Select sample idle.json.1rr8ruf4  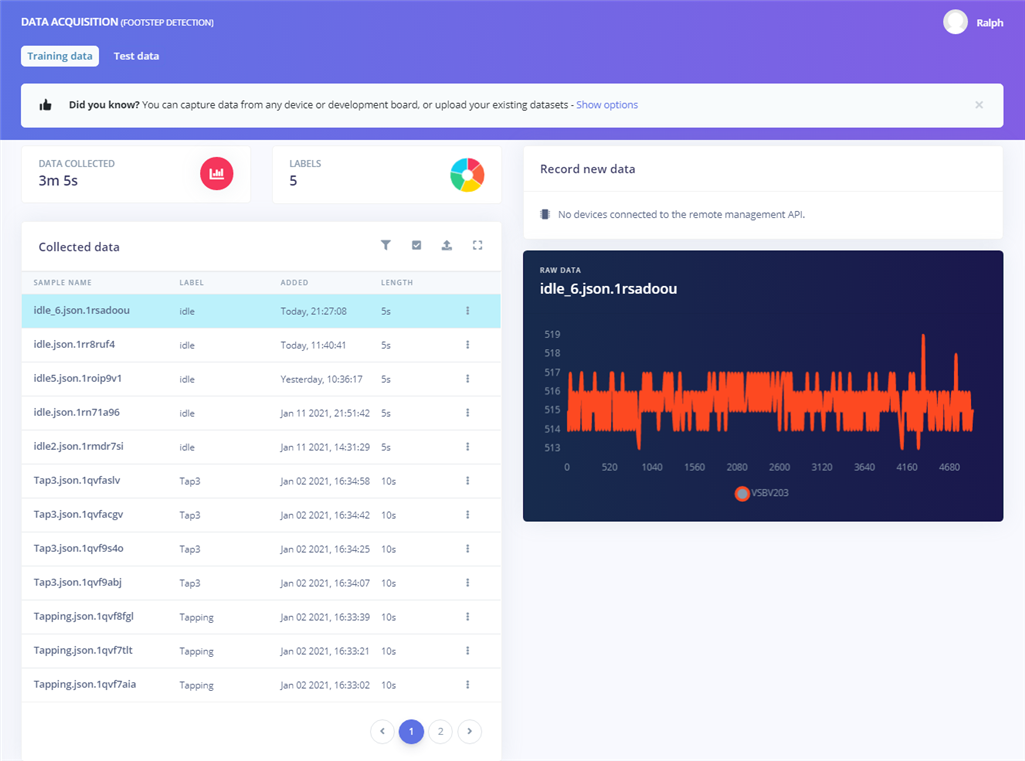(x=261, y=345)
